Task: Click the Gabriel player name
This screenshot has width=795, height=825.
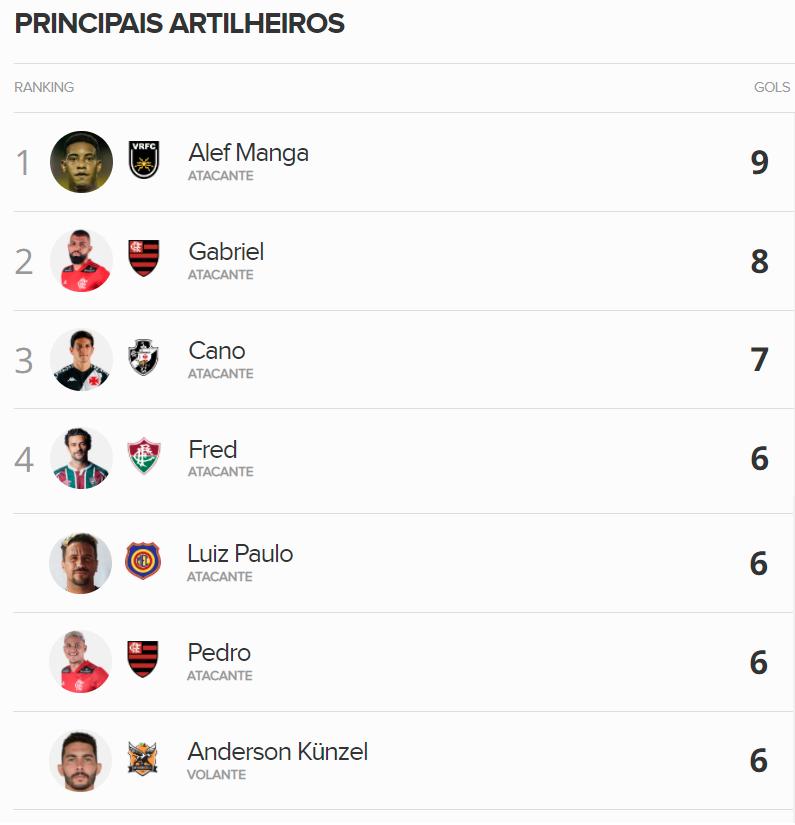Action: coord(226,252)
